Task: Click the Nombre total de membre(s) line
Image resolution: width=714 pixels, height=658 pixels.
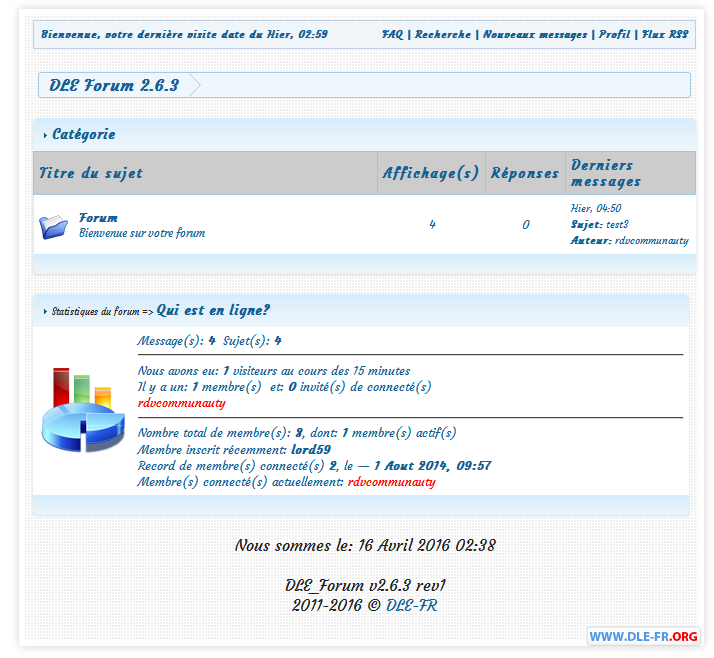Action: coord(297,433)
